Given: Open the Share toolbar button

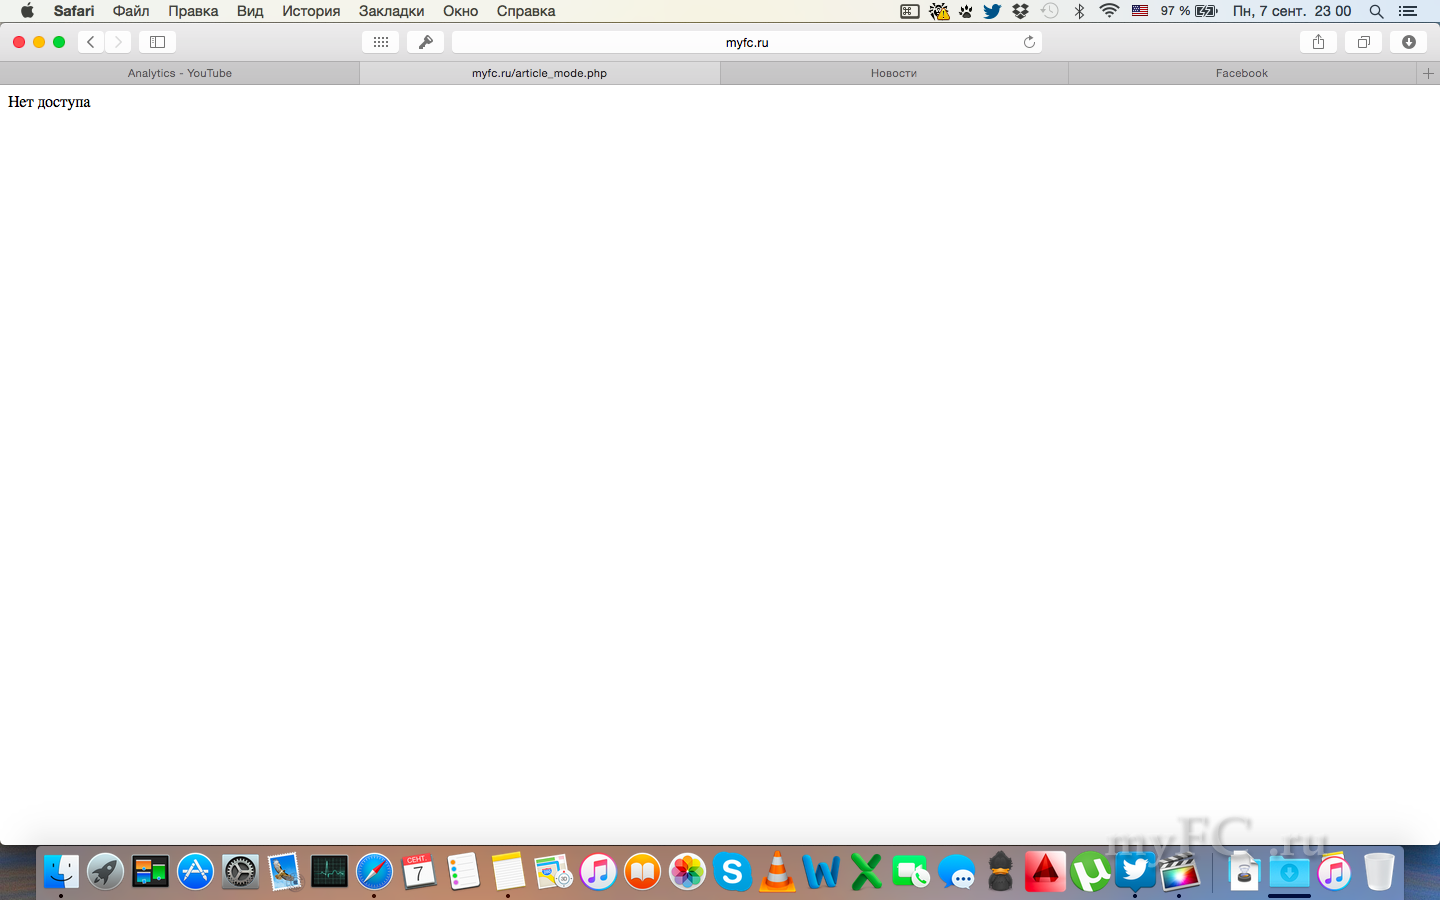Looking at the screenshot, I should click(1318, 42).
